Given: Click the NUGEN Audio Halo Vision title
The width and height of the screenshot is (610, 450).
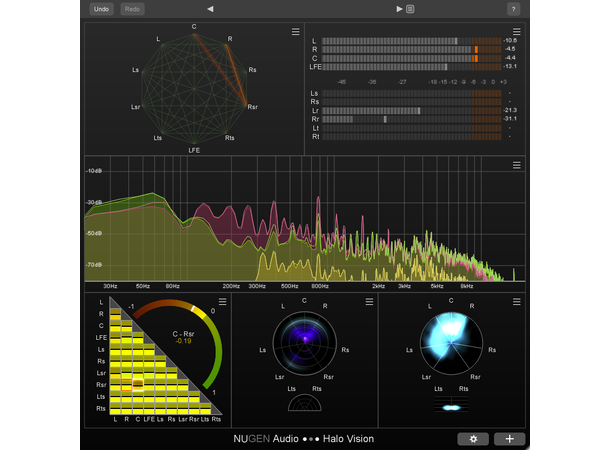Looking at the screenshot, I should [303, 439].
